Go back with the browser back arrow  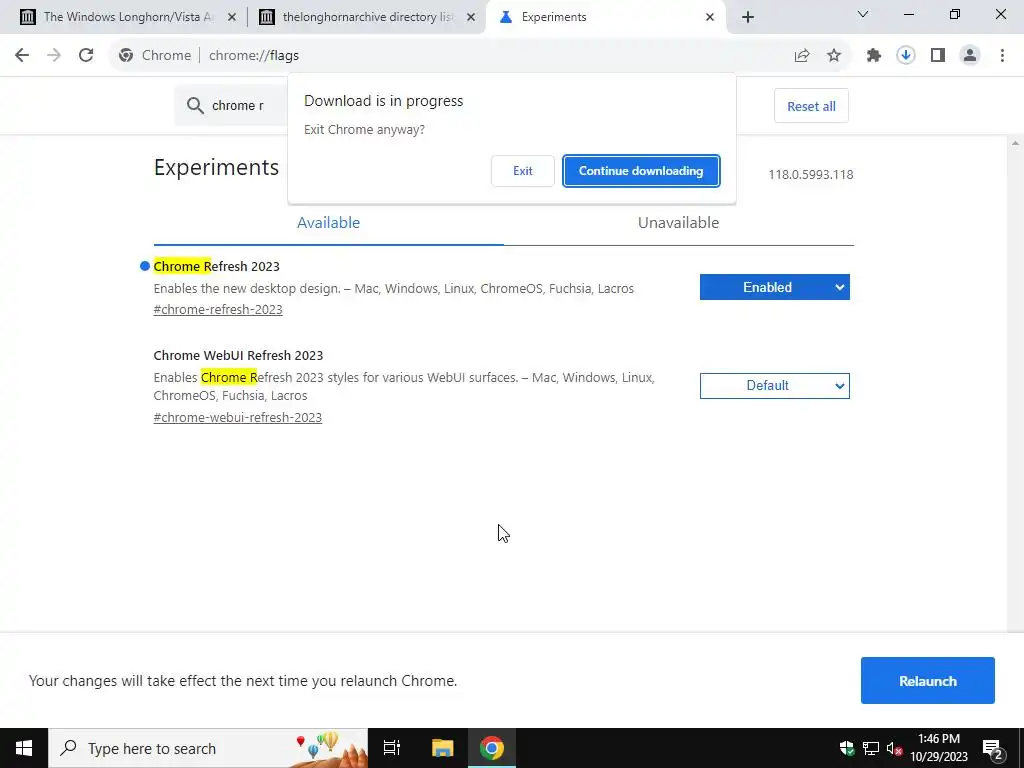point(22,56)
